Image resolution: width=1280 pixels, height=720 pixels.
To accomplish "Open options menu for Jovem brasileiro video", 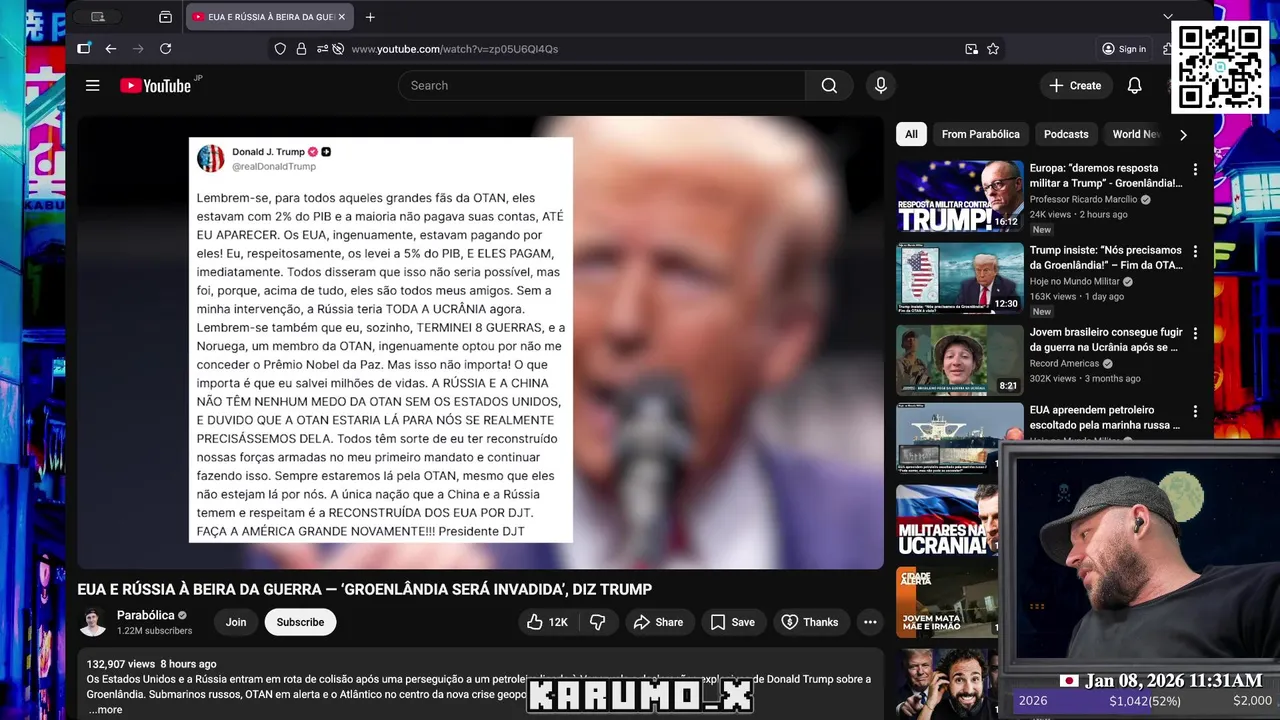I will [1195, 334].
